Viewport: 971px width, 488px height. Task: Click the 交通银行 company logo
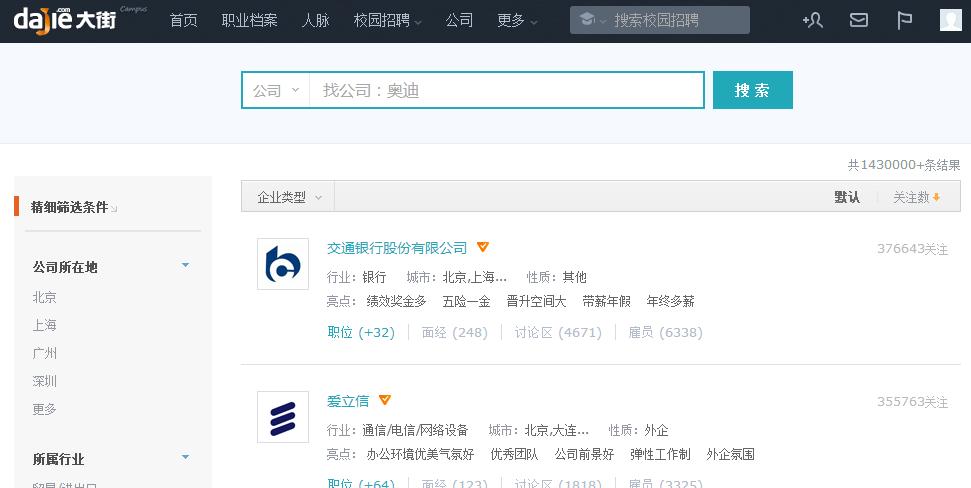[x=283, y=264]
